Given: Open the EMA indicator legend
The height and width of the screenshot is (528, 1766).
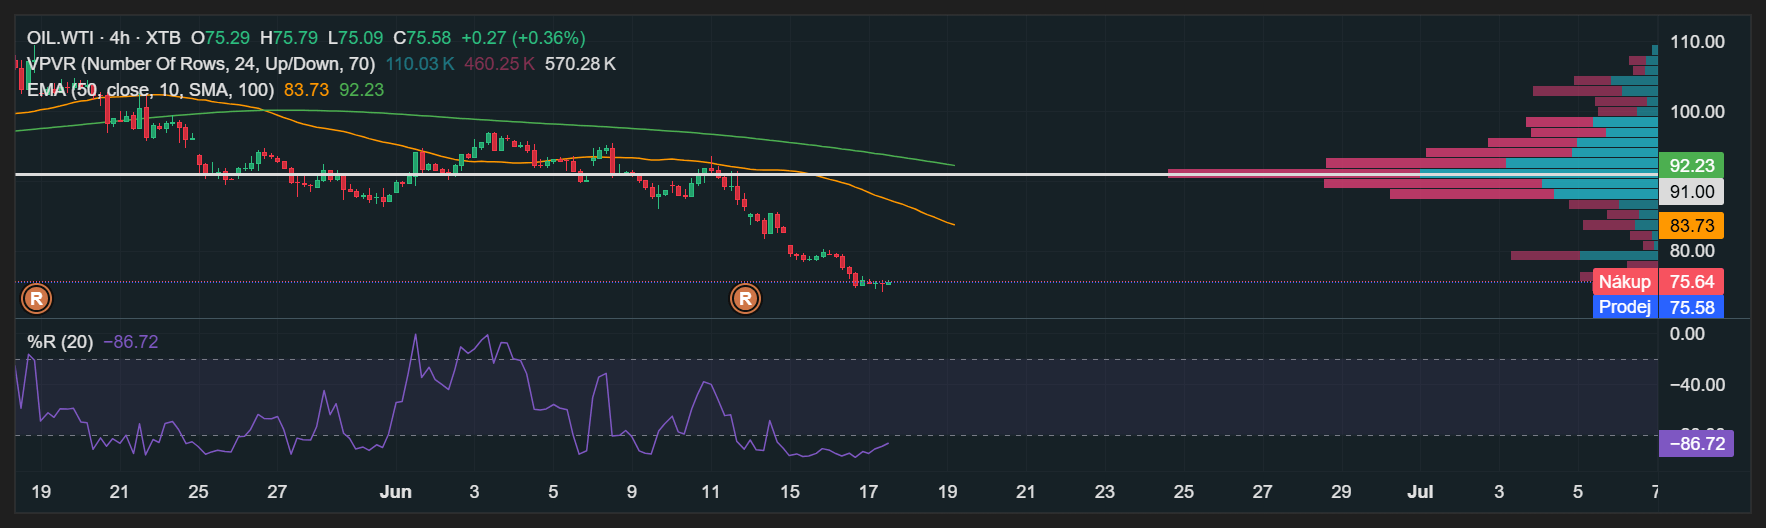Looking at the screenshot, I should pos(150,90).
